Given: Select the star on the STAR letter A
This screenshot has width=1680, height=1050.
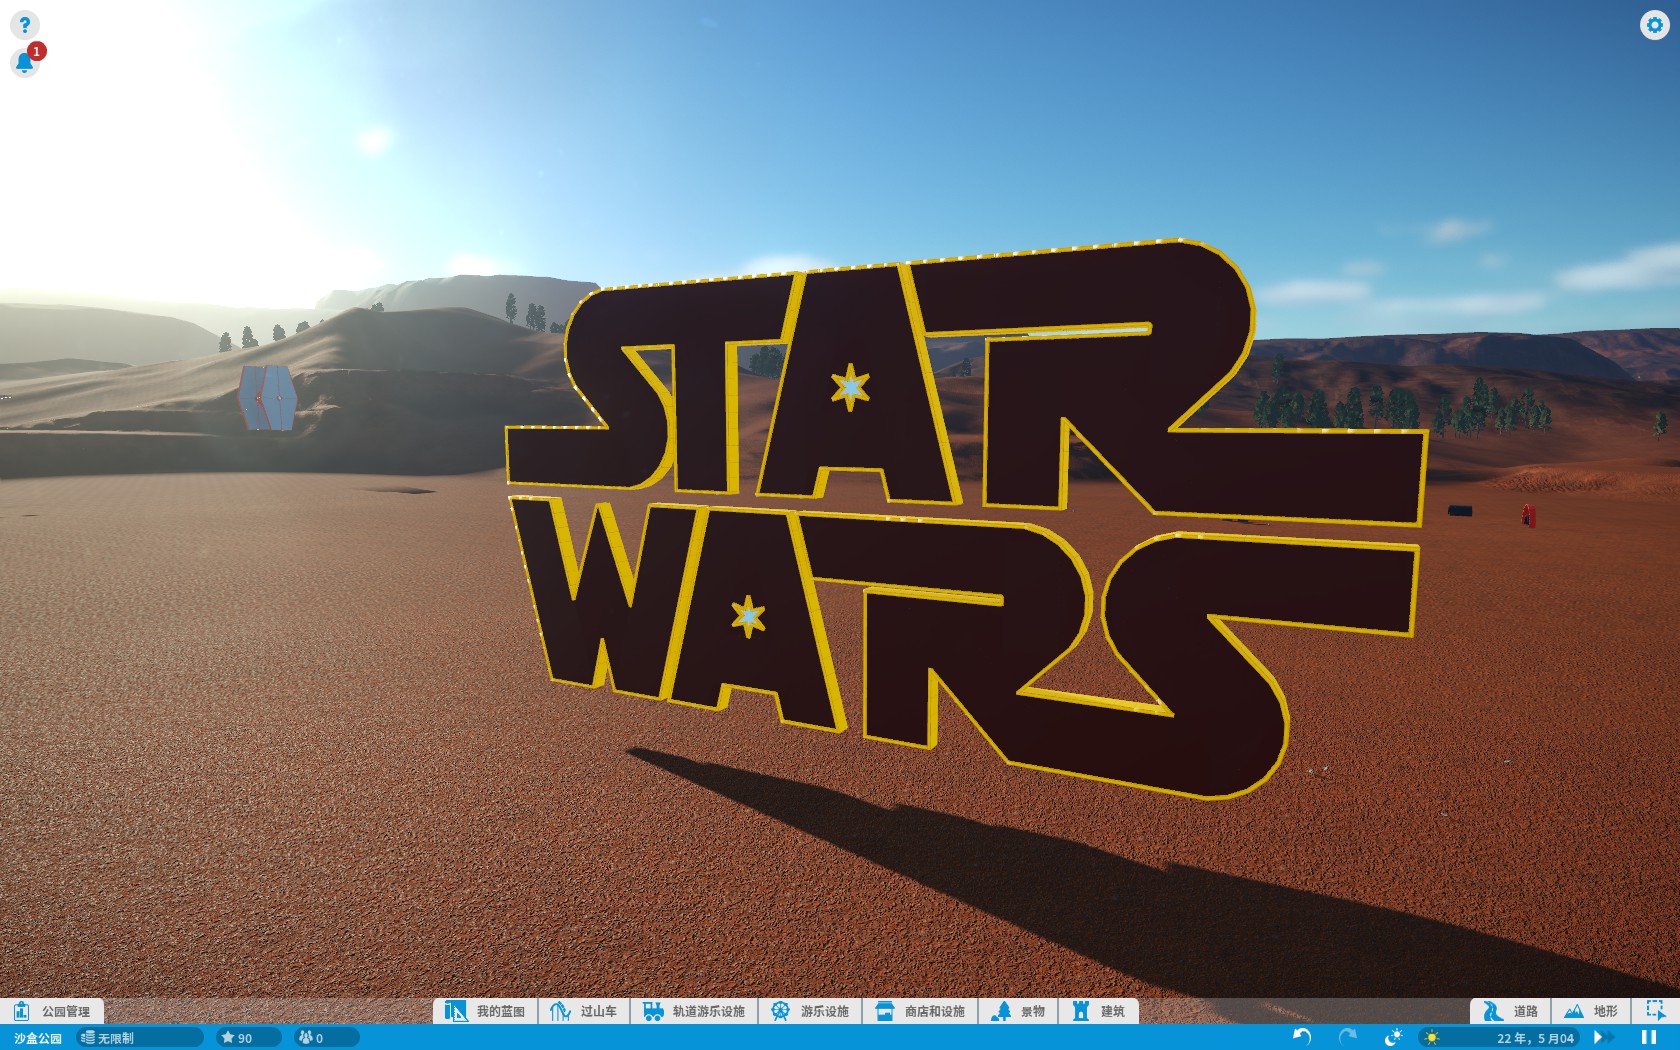Looking at the screenshot, I should 850,386.
